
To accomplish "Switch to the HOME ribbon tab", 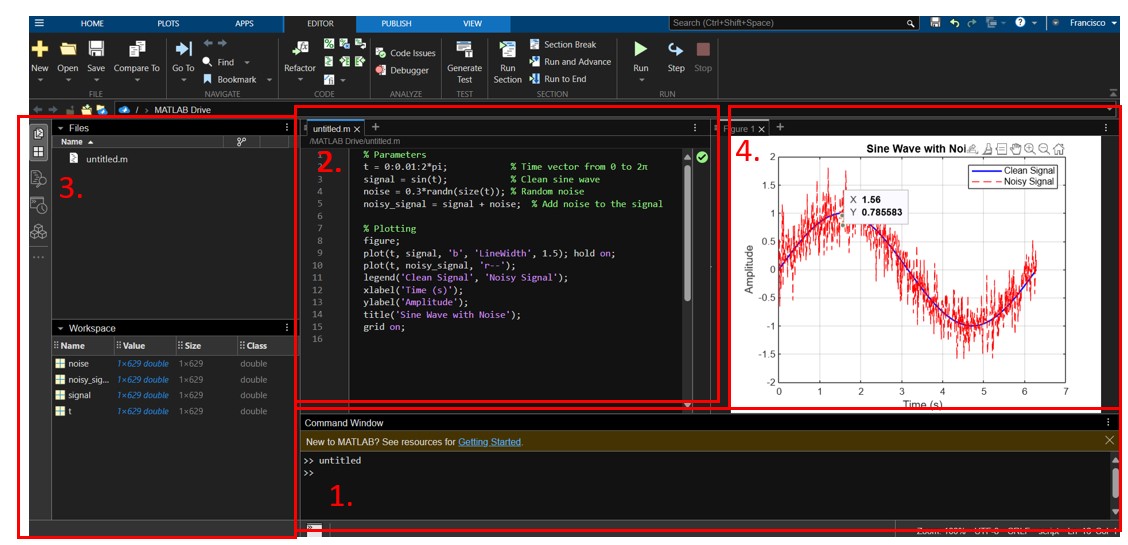I will point(92,24).
